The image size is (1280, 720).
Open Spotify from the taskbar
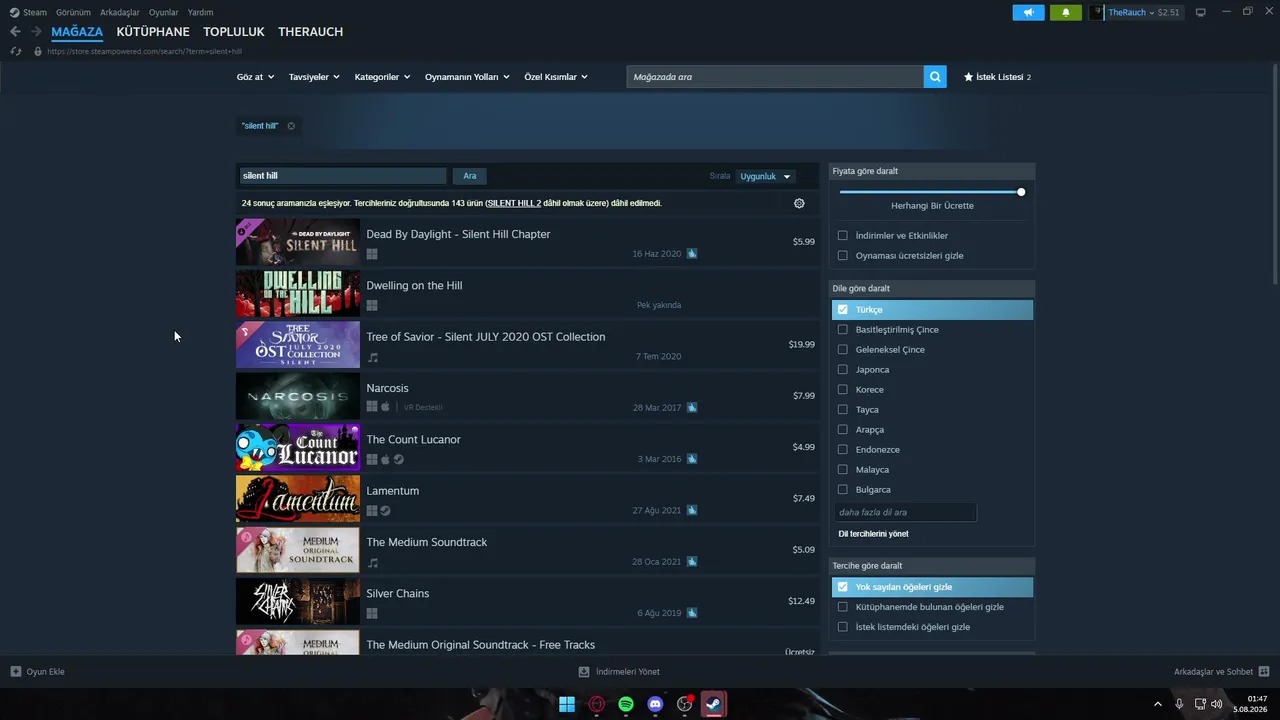pos(626,704)
